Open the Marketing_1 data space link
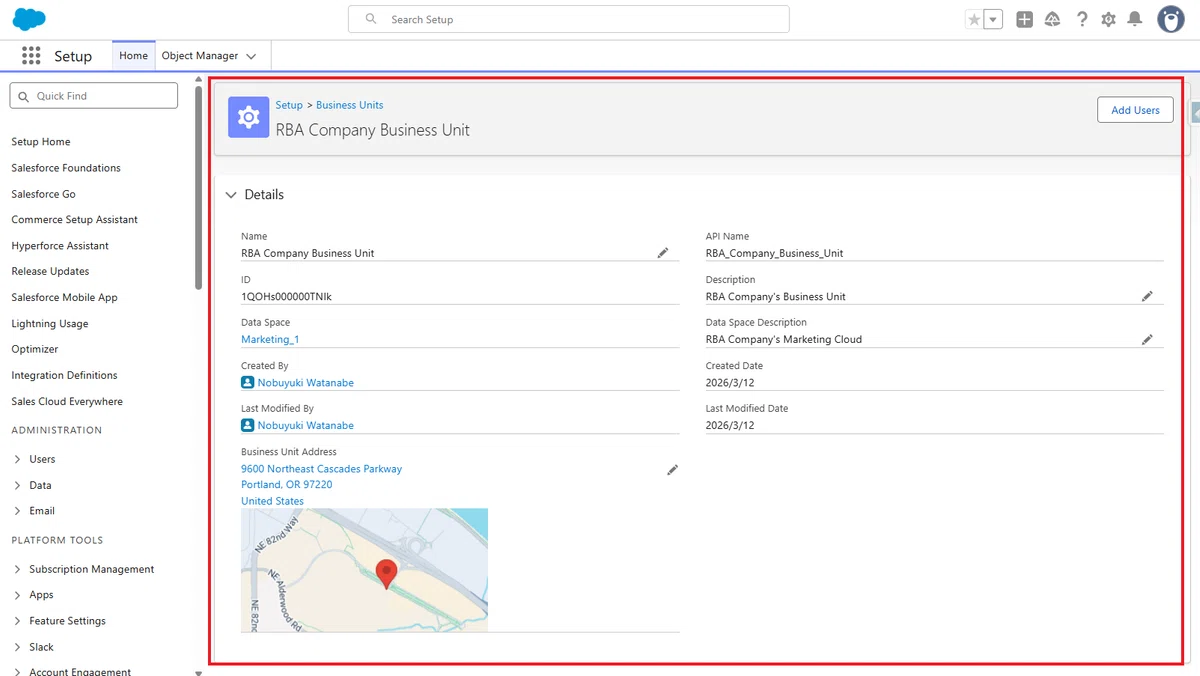Viewport: 1200px width, 676px height. [x=270, y=339]
